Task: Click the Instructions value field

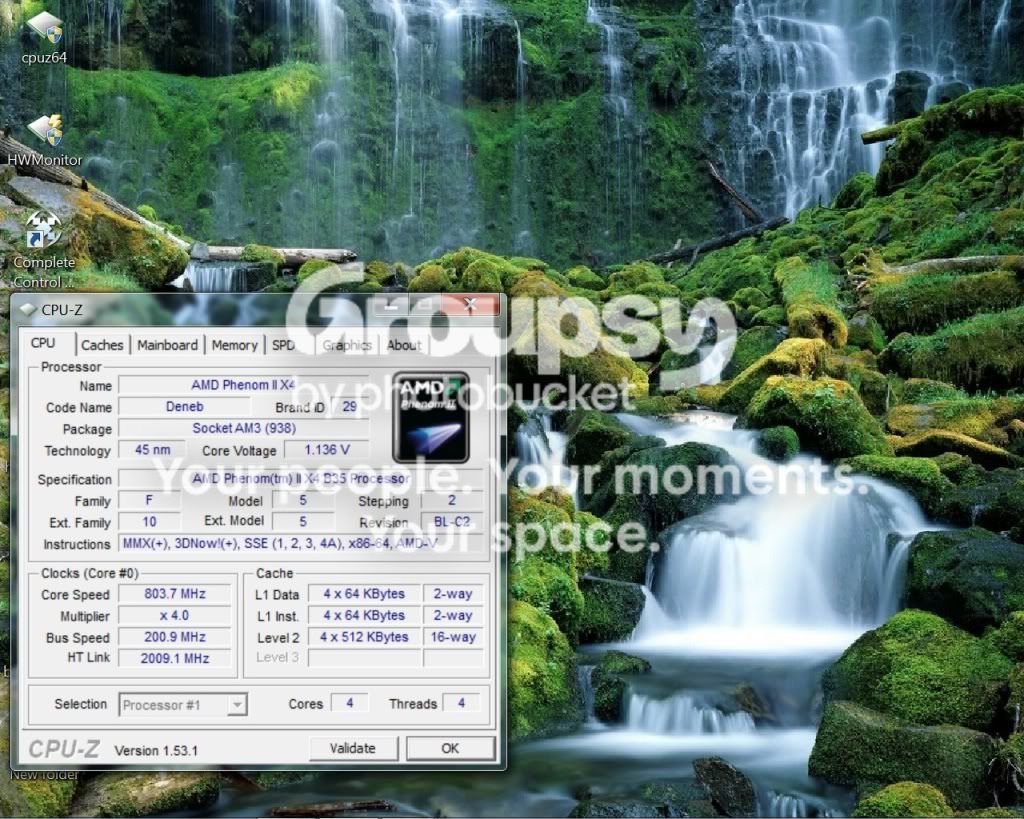Action: pos(301,543)
